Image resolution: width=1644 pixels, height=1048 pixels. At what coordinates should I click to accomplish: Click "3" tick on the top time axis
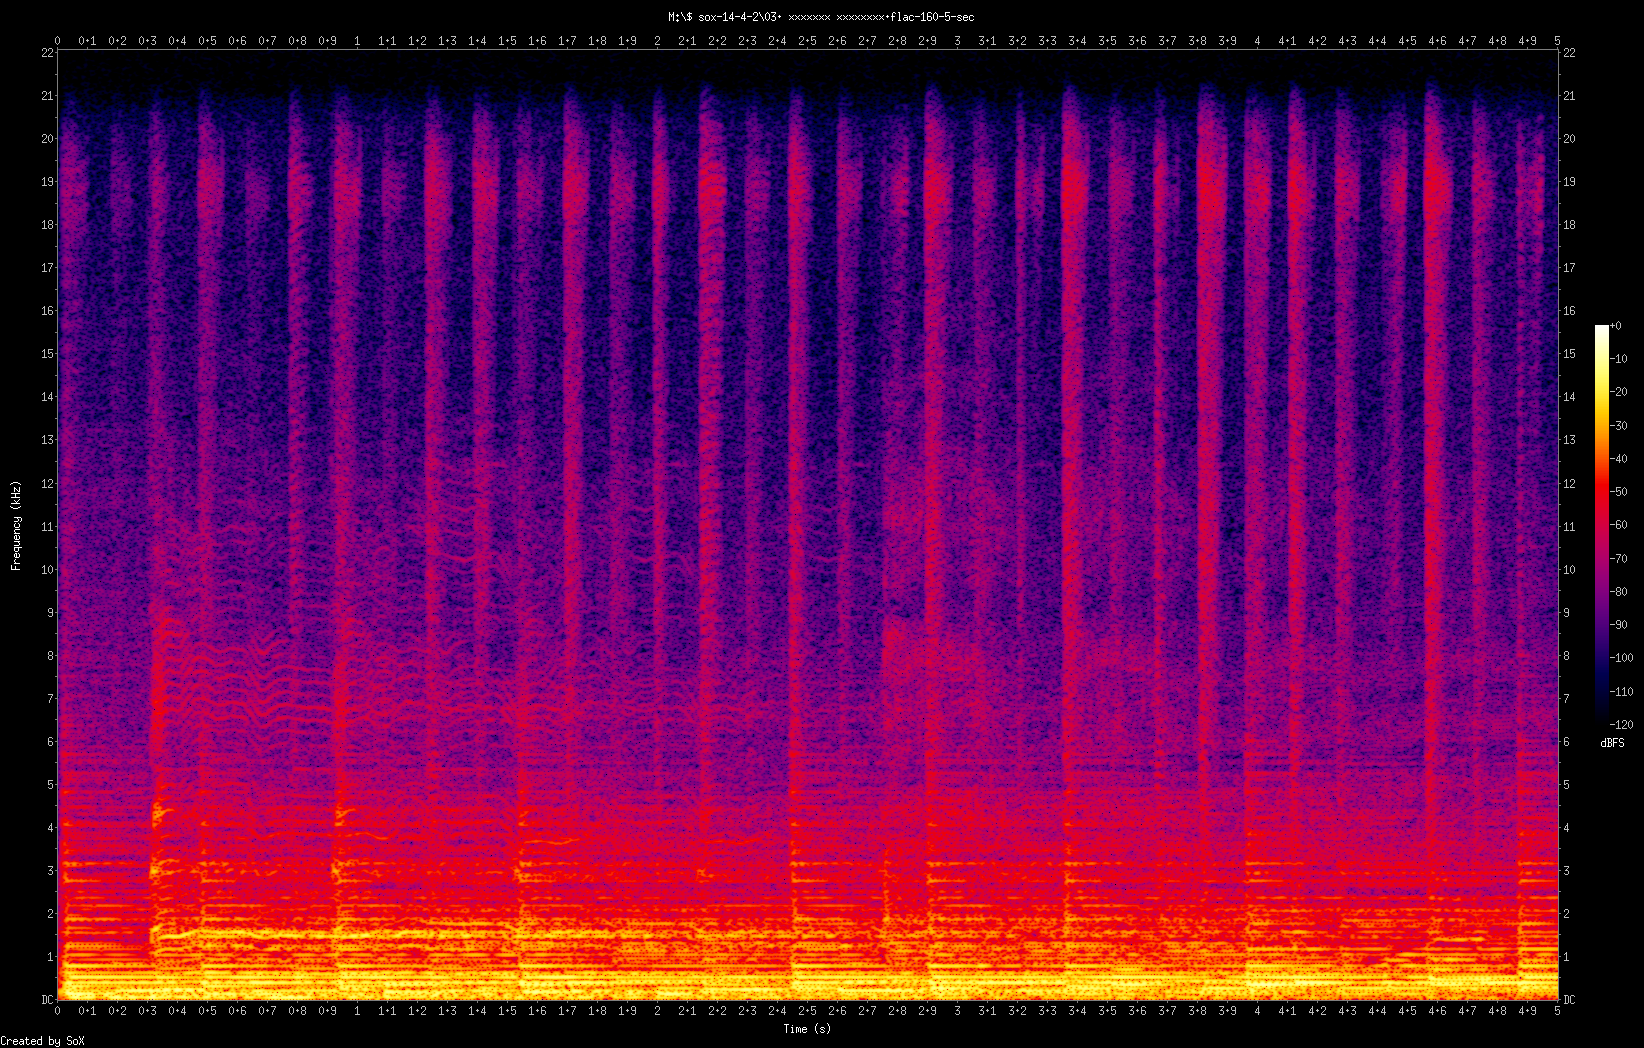pos(957,41)
